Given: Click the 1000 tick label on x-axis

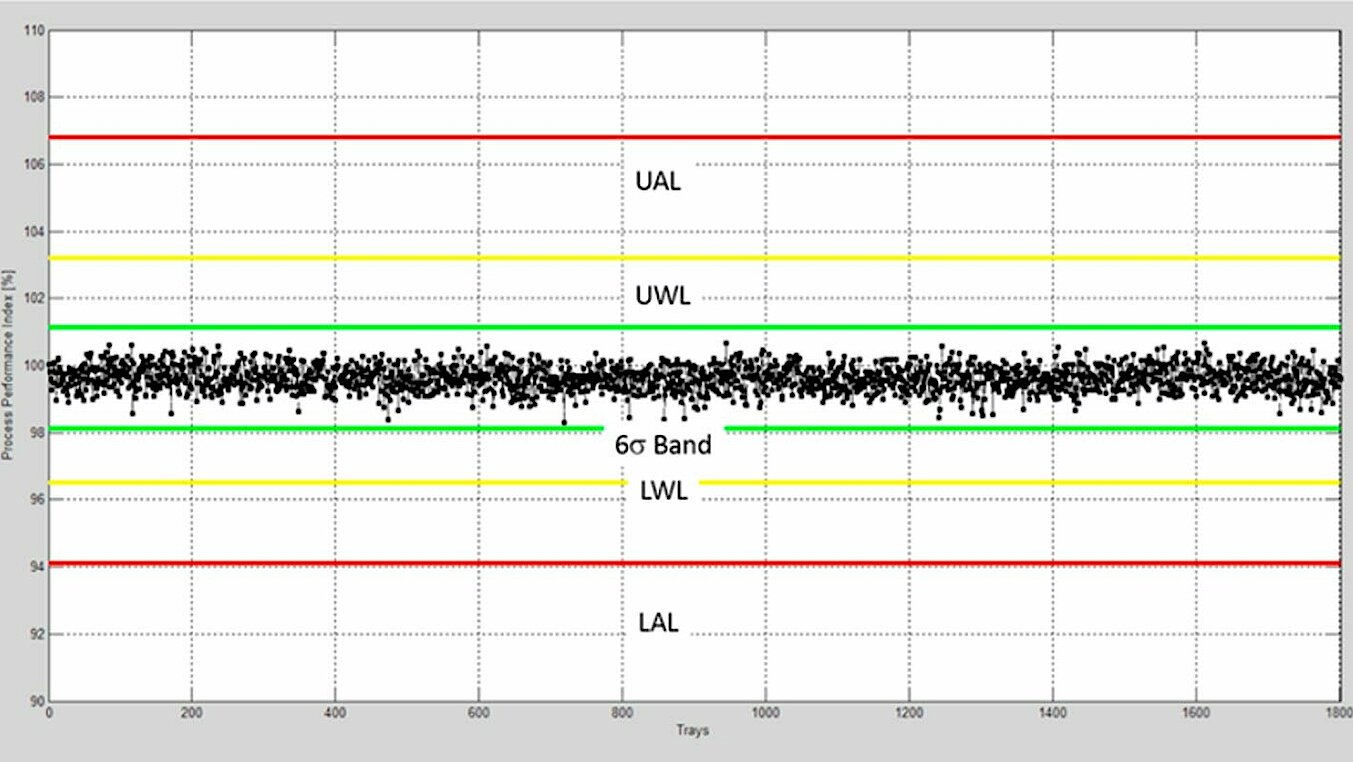Looking at the screenshot, I should (765, 713).
